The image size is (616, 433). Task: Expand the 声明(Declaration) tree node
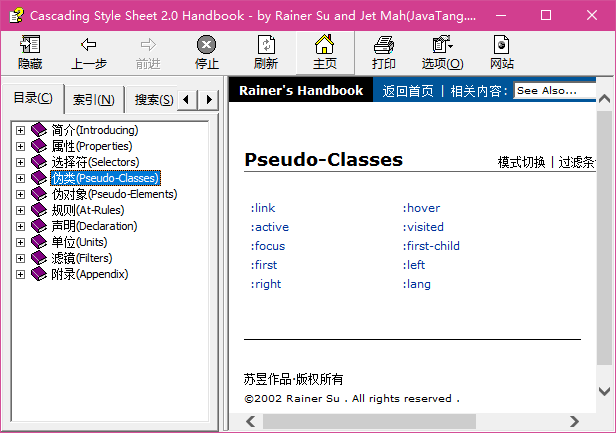coord(20,226)
